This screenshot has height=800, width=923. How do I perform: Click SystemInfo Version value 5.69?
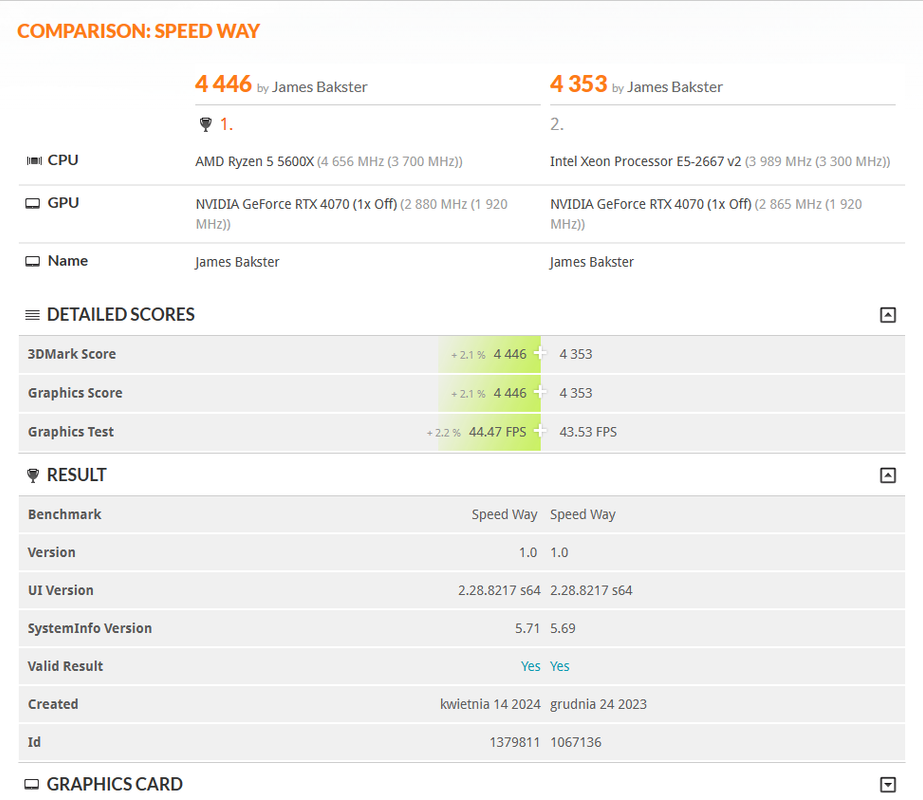[x=563, y=628]
